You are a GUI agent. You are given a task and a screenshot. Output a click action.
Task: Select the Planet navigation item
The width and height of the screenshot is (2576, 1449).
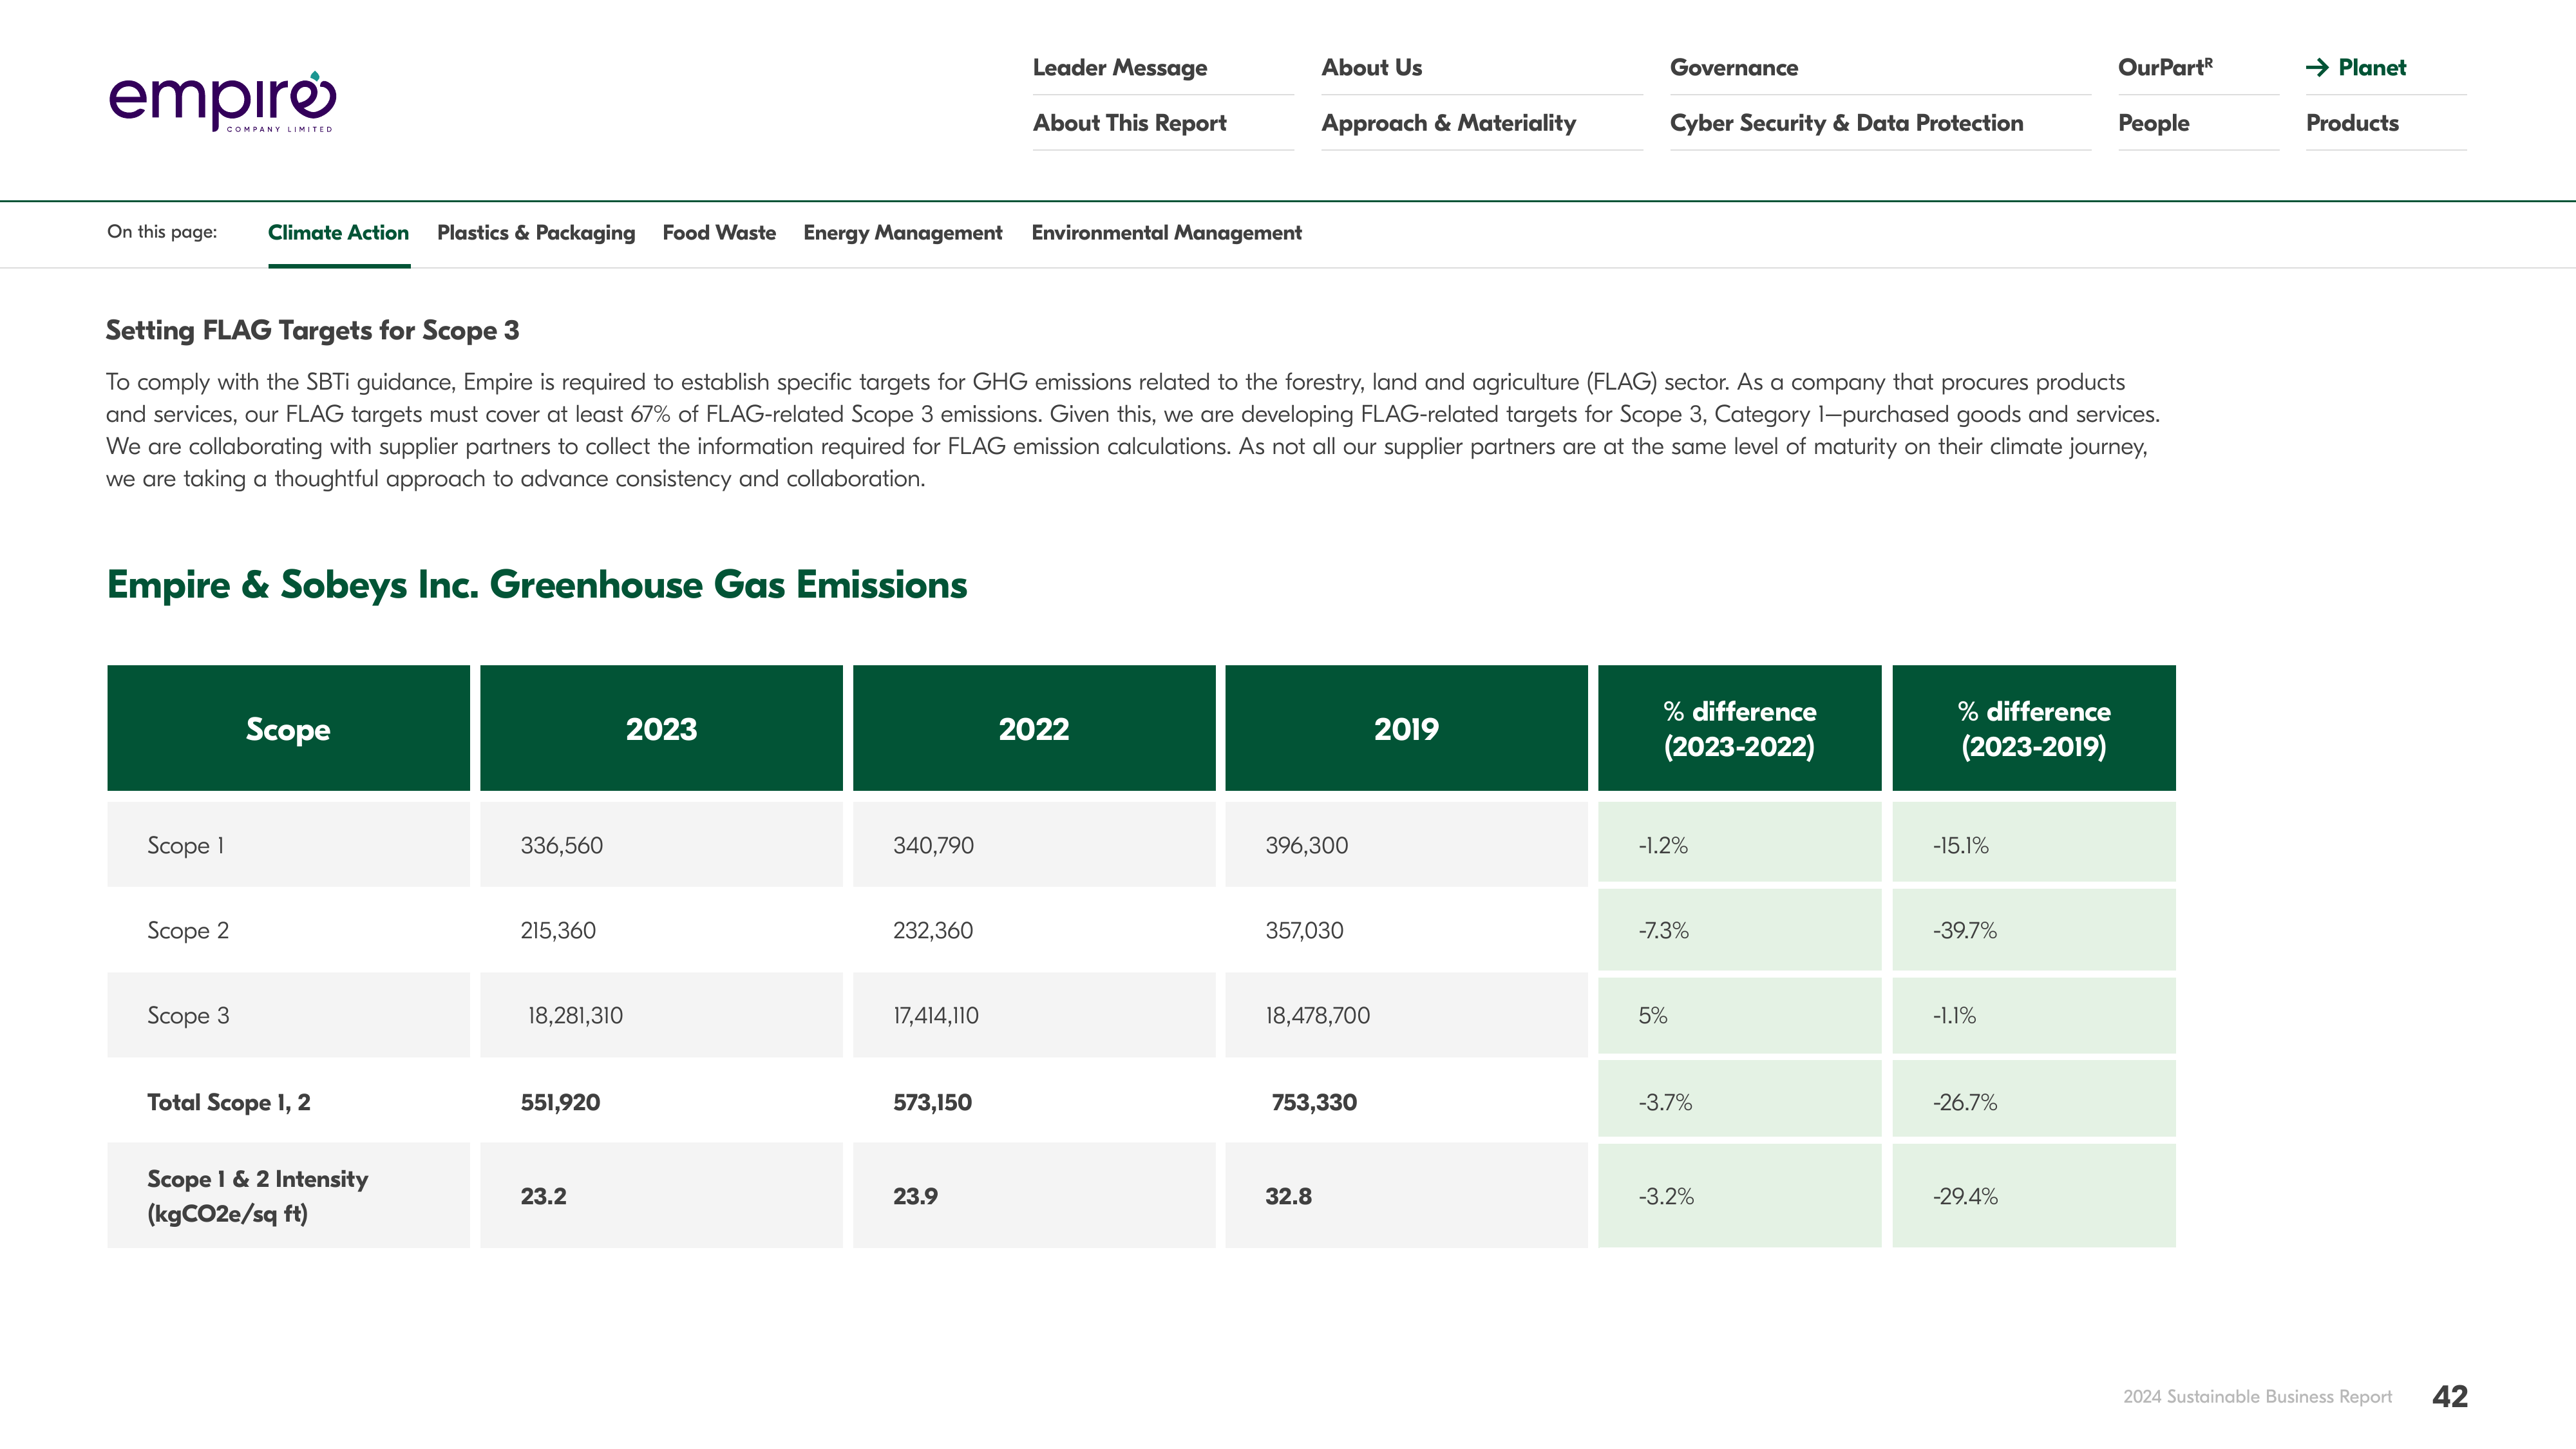pyautogui.click(x=2372, y=68)
